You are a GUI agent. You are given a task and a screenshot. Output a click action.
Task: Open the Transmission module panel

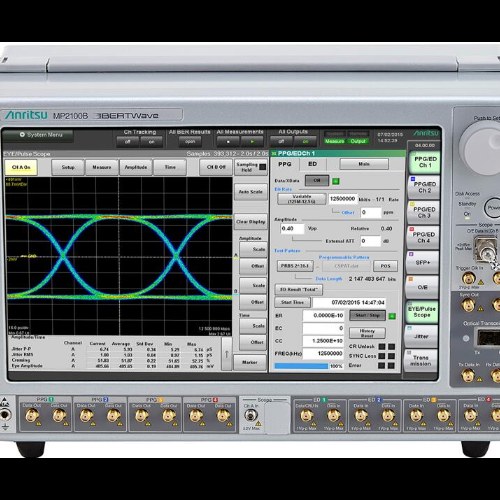click(x=421, y=360)
